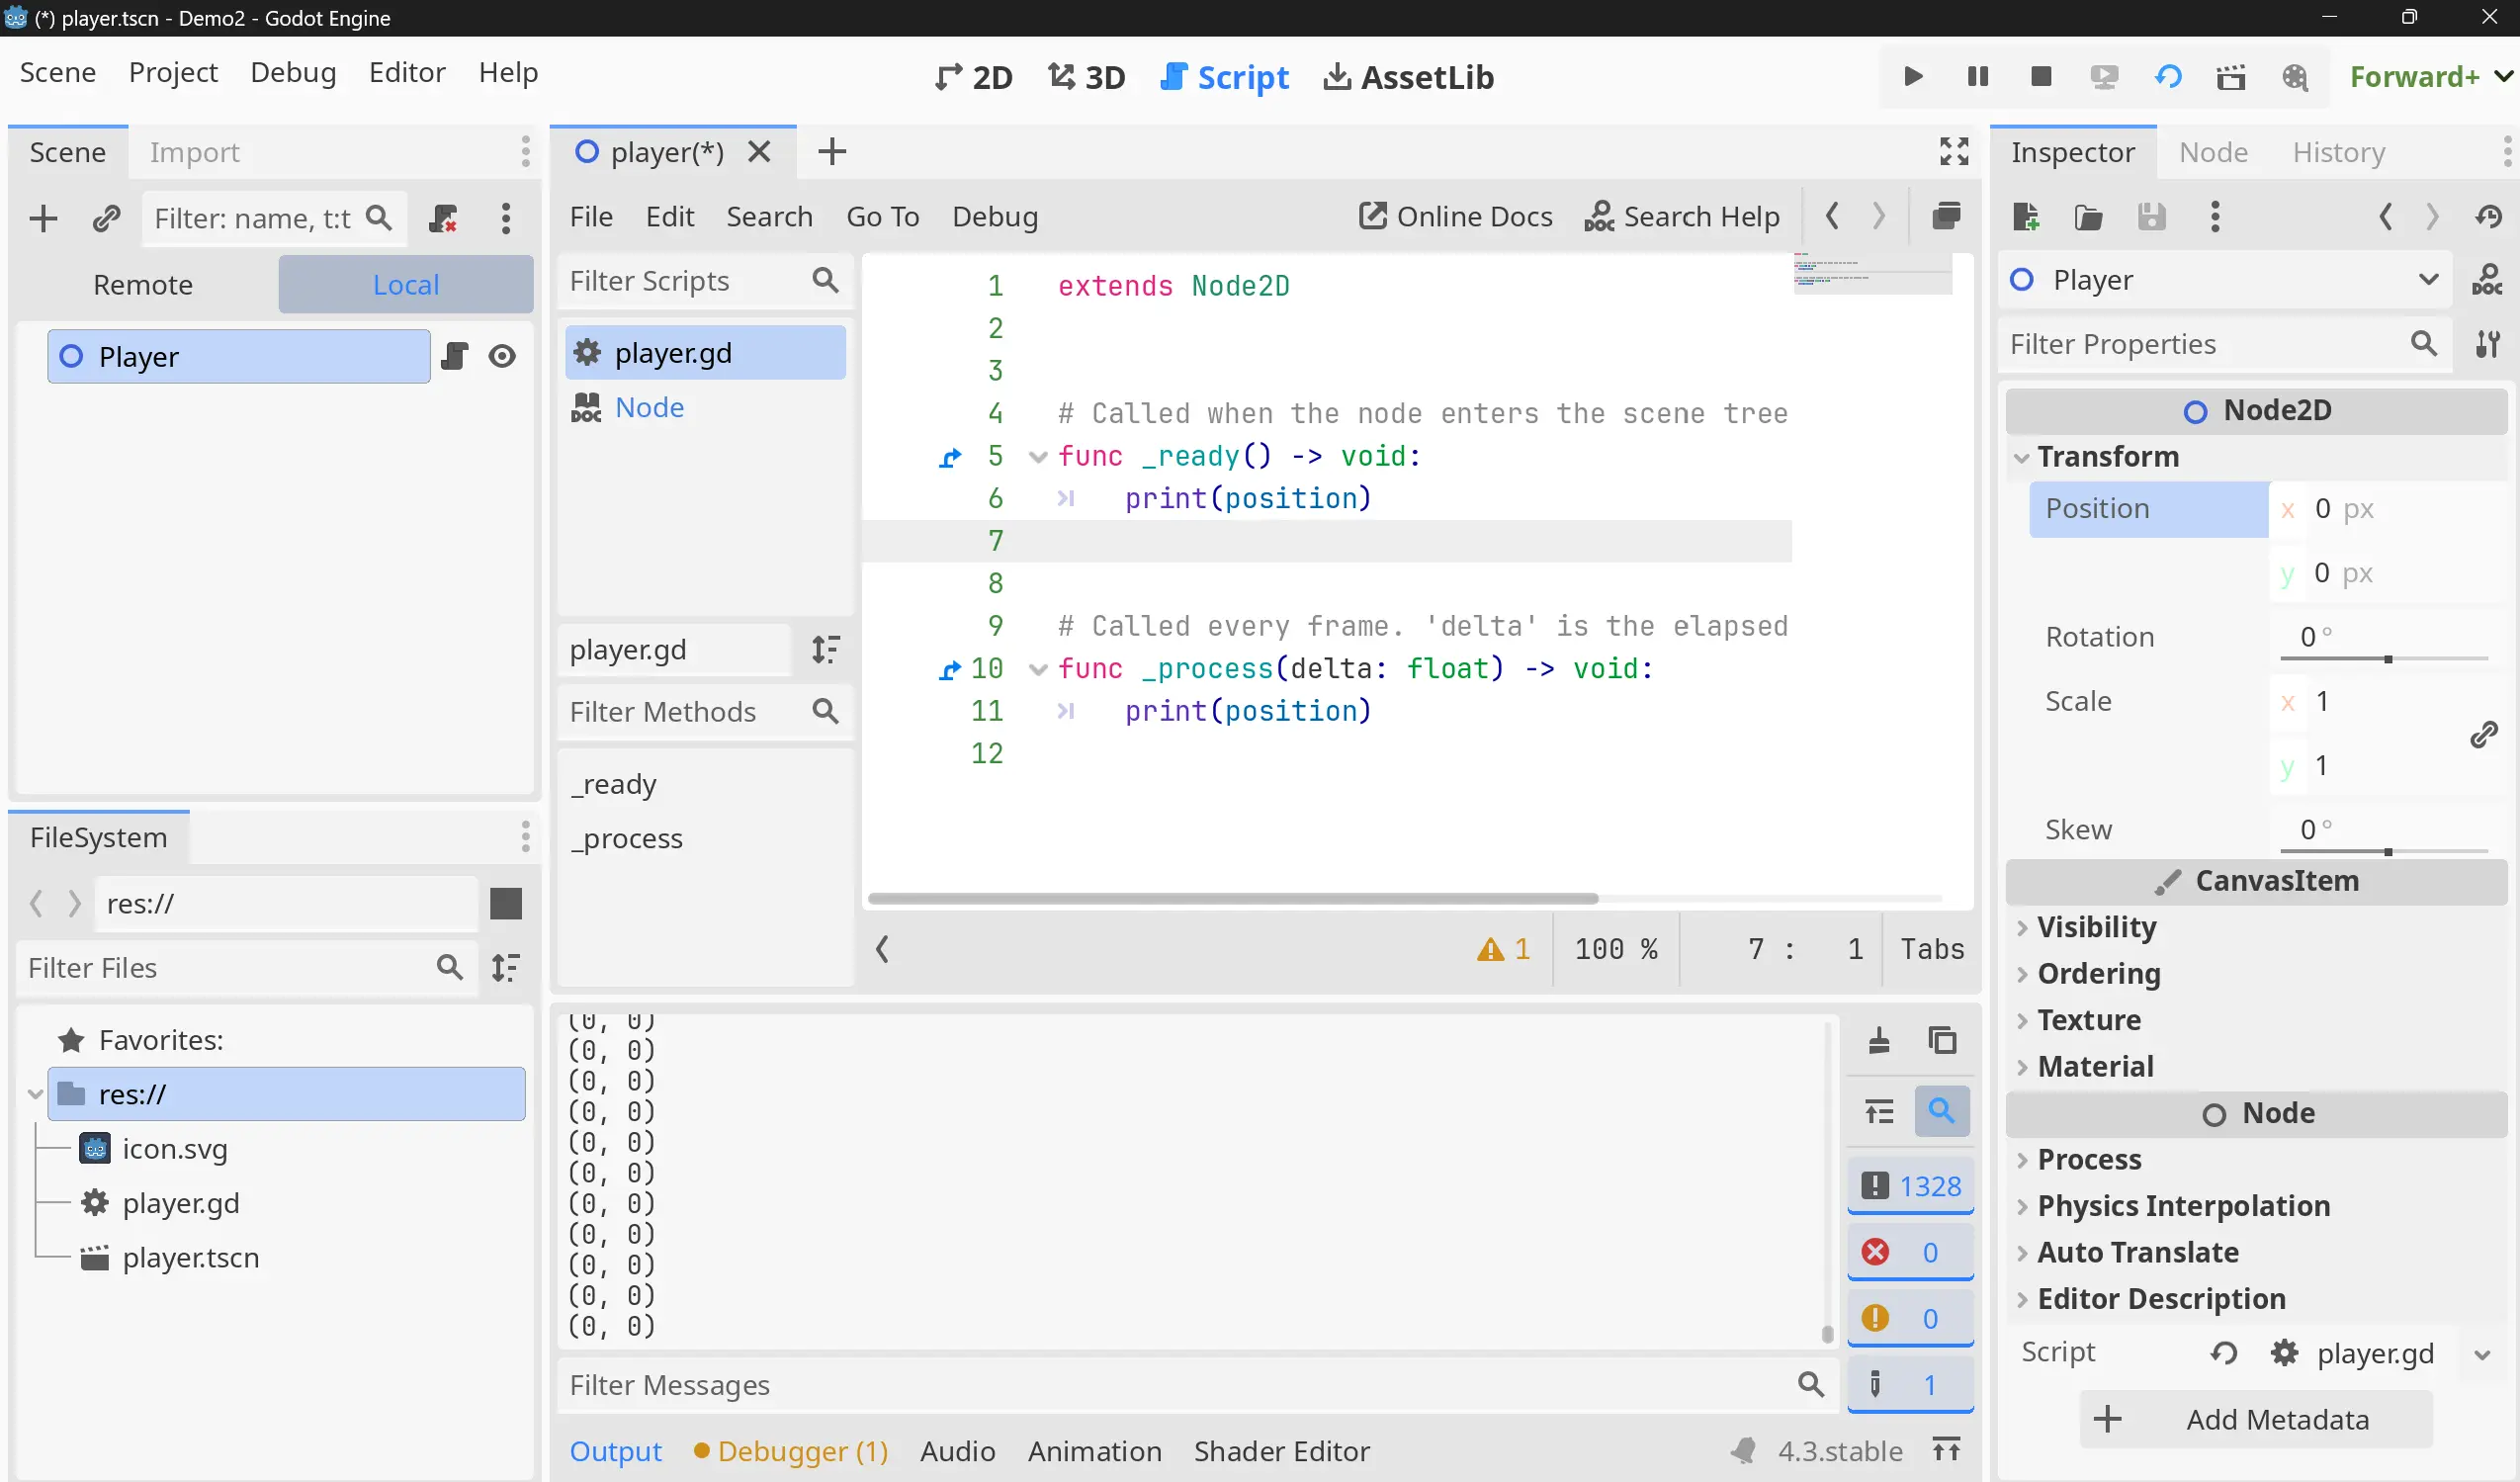
Task: Open the Debugger (1) bottom panel
Action: [791, 1451]
